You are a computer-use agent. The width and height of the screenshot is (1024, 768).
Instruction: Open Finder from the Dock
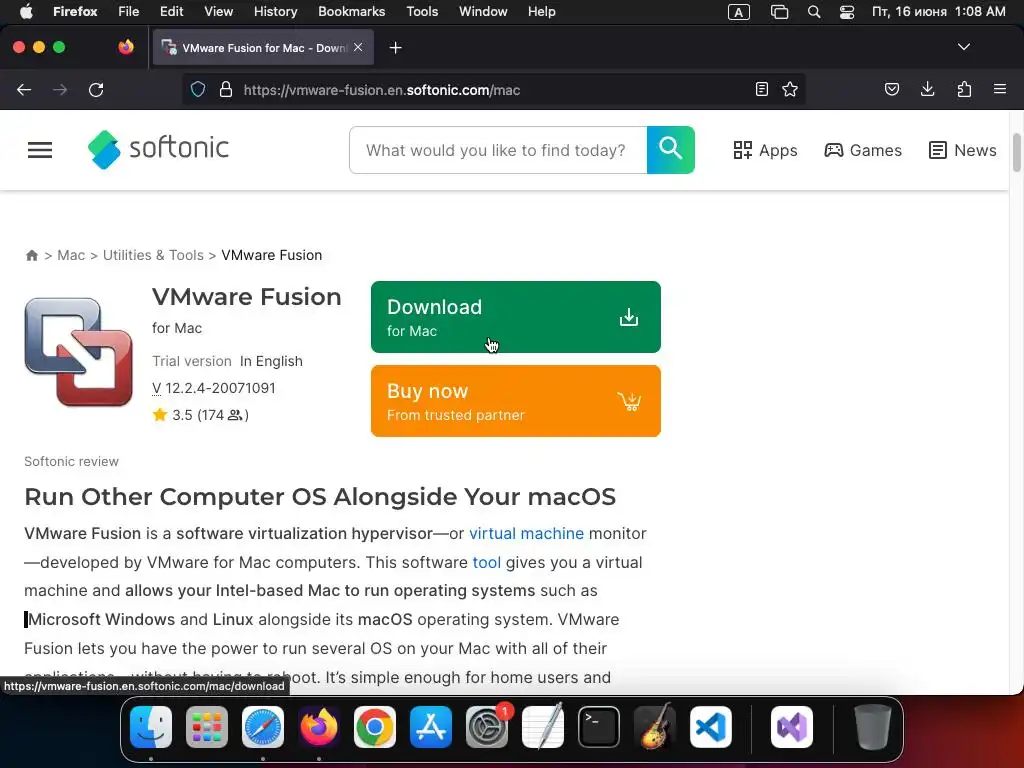[x=151, y=727]
